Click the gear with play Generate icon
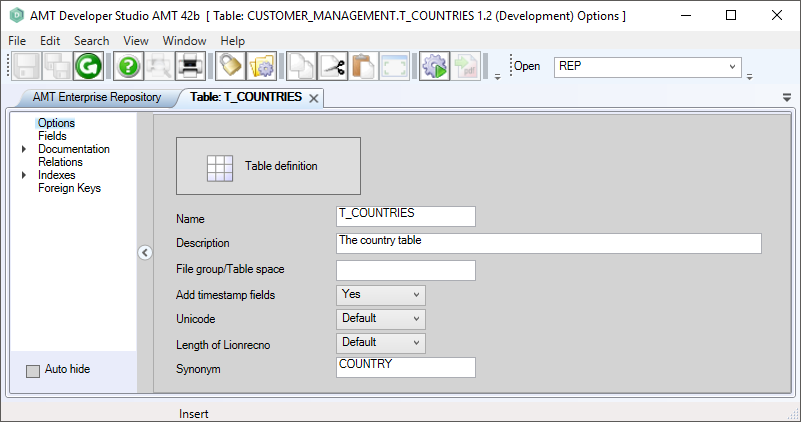The width and height of the screenshot is (801, 422). (x=434, y=66)
